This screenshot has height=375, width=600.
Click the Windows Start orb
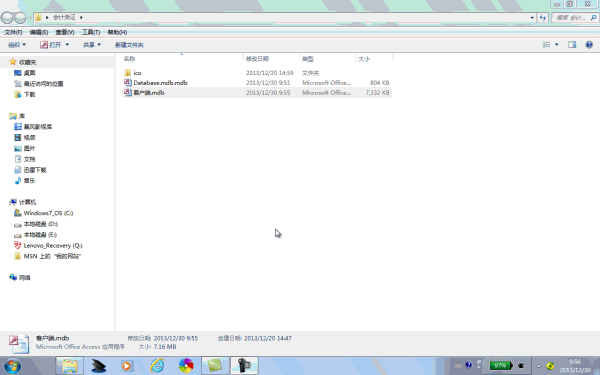pos(12,366)
